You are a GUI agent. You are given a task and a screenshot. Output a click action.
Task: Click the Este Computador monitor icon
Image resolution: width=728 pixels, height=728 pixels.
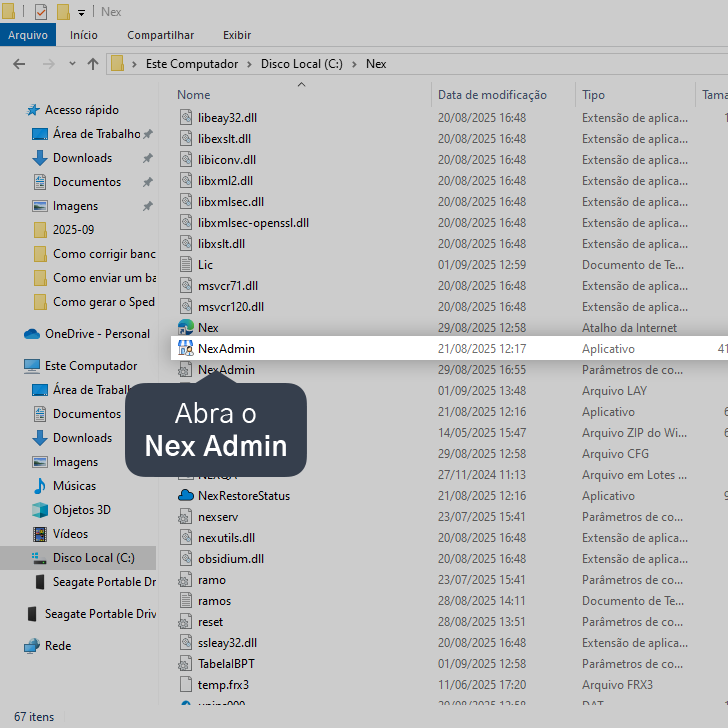point(32,366)
